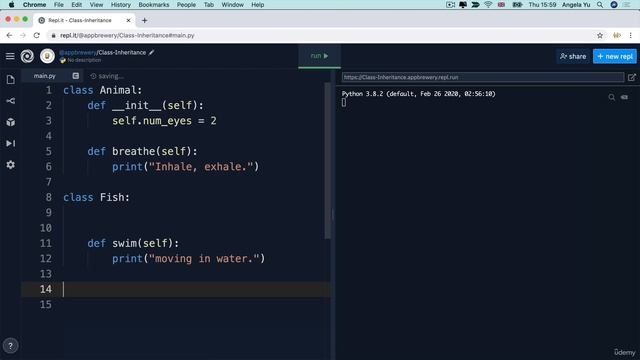Open the Edit menu
The image size is (640, 360).
click(76, 5)
